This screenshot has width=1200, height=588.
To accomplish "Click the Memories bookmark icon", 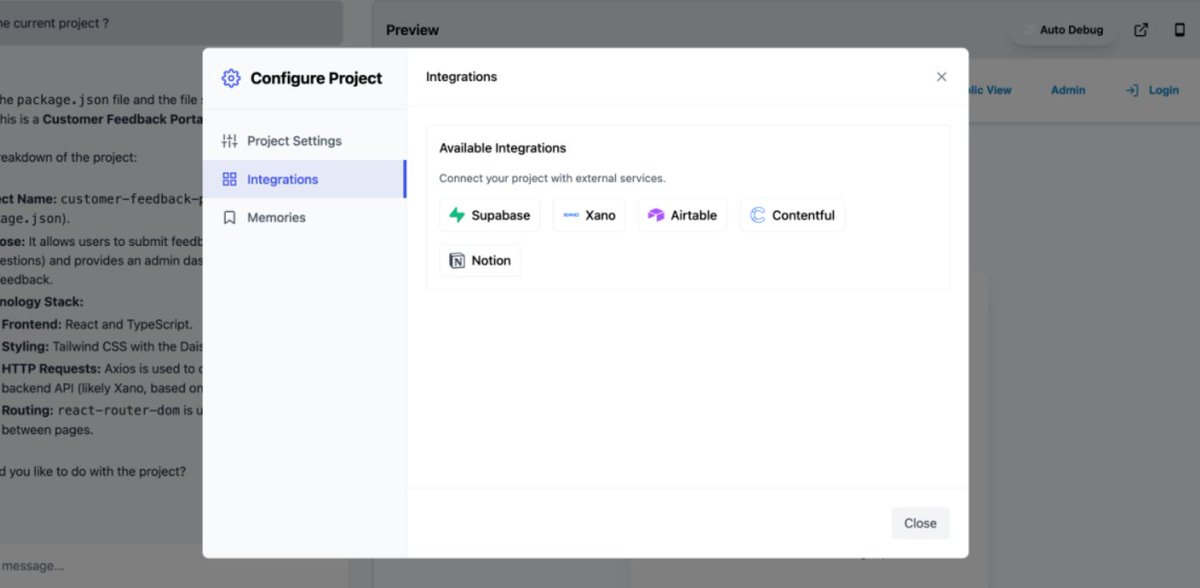I will click(229, 217).
